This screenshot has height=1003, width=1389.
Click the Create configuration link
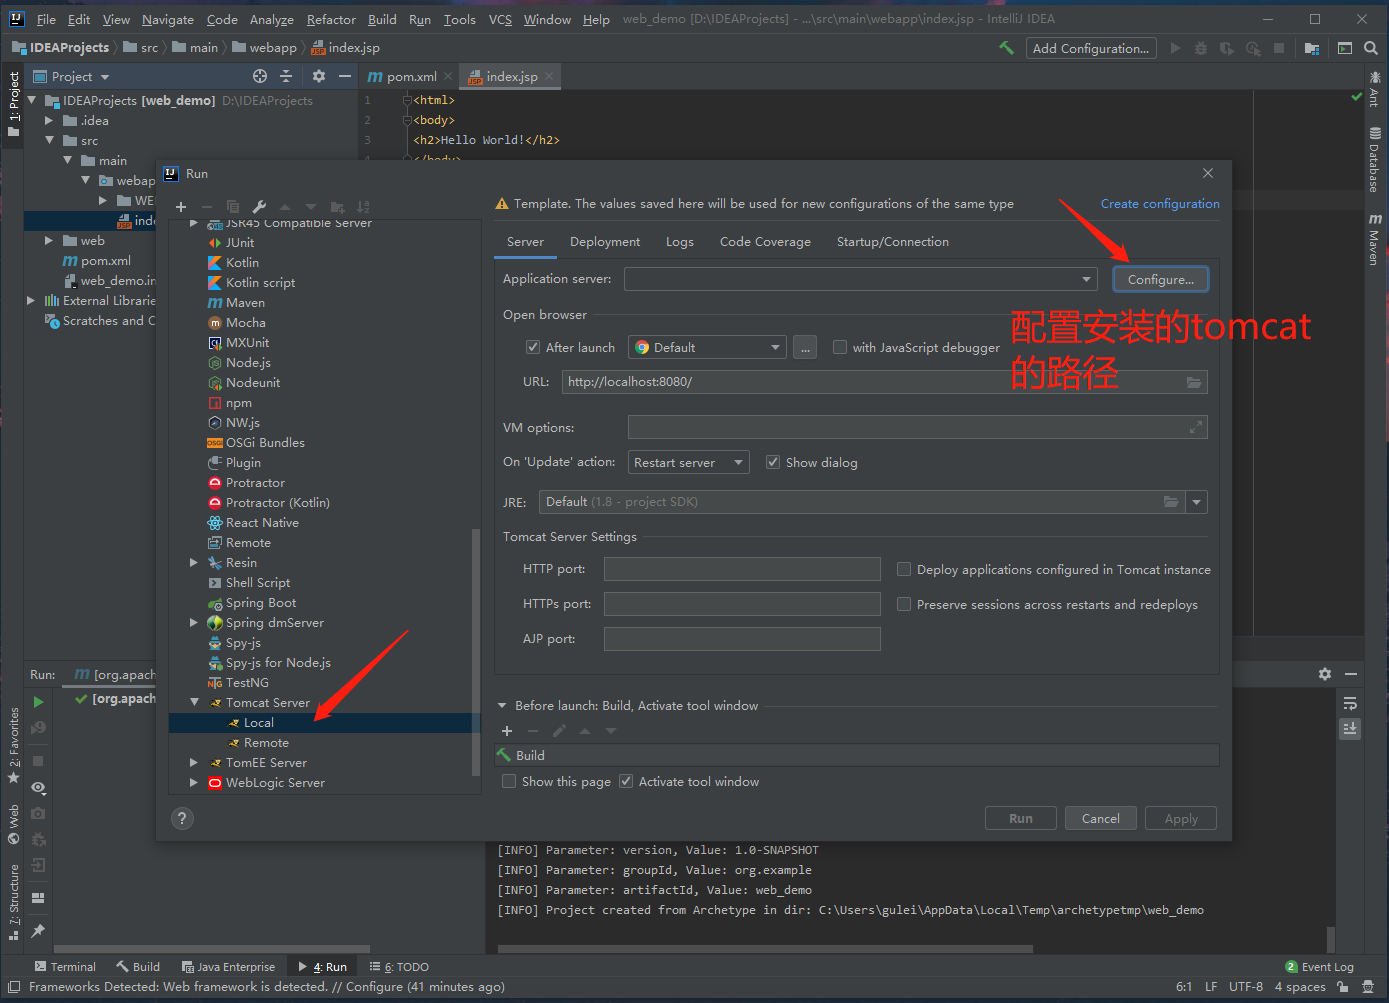tap(1160, 204)
